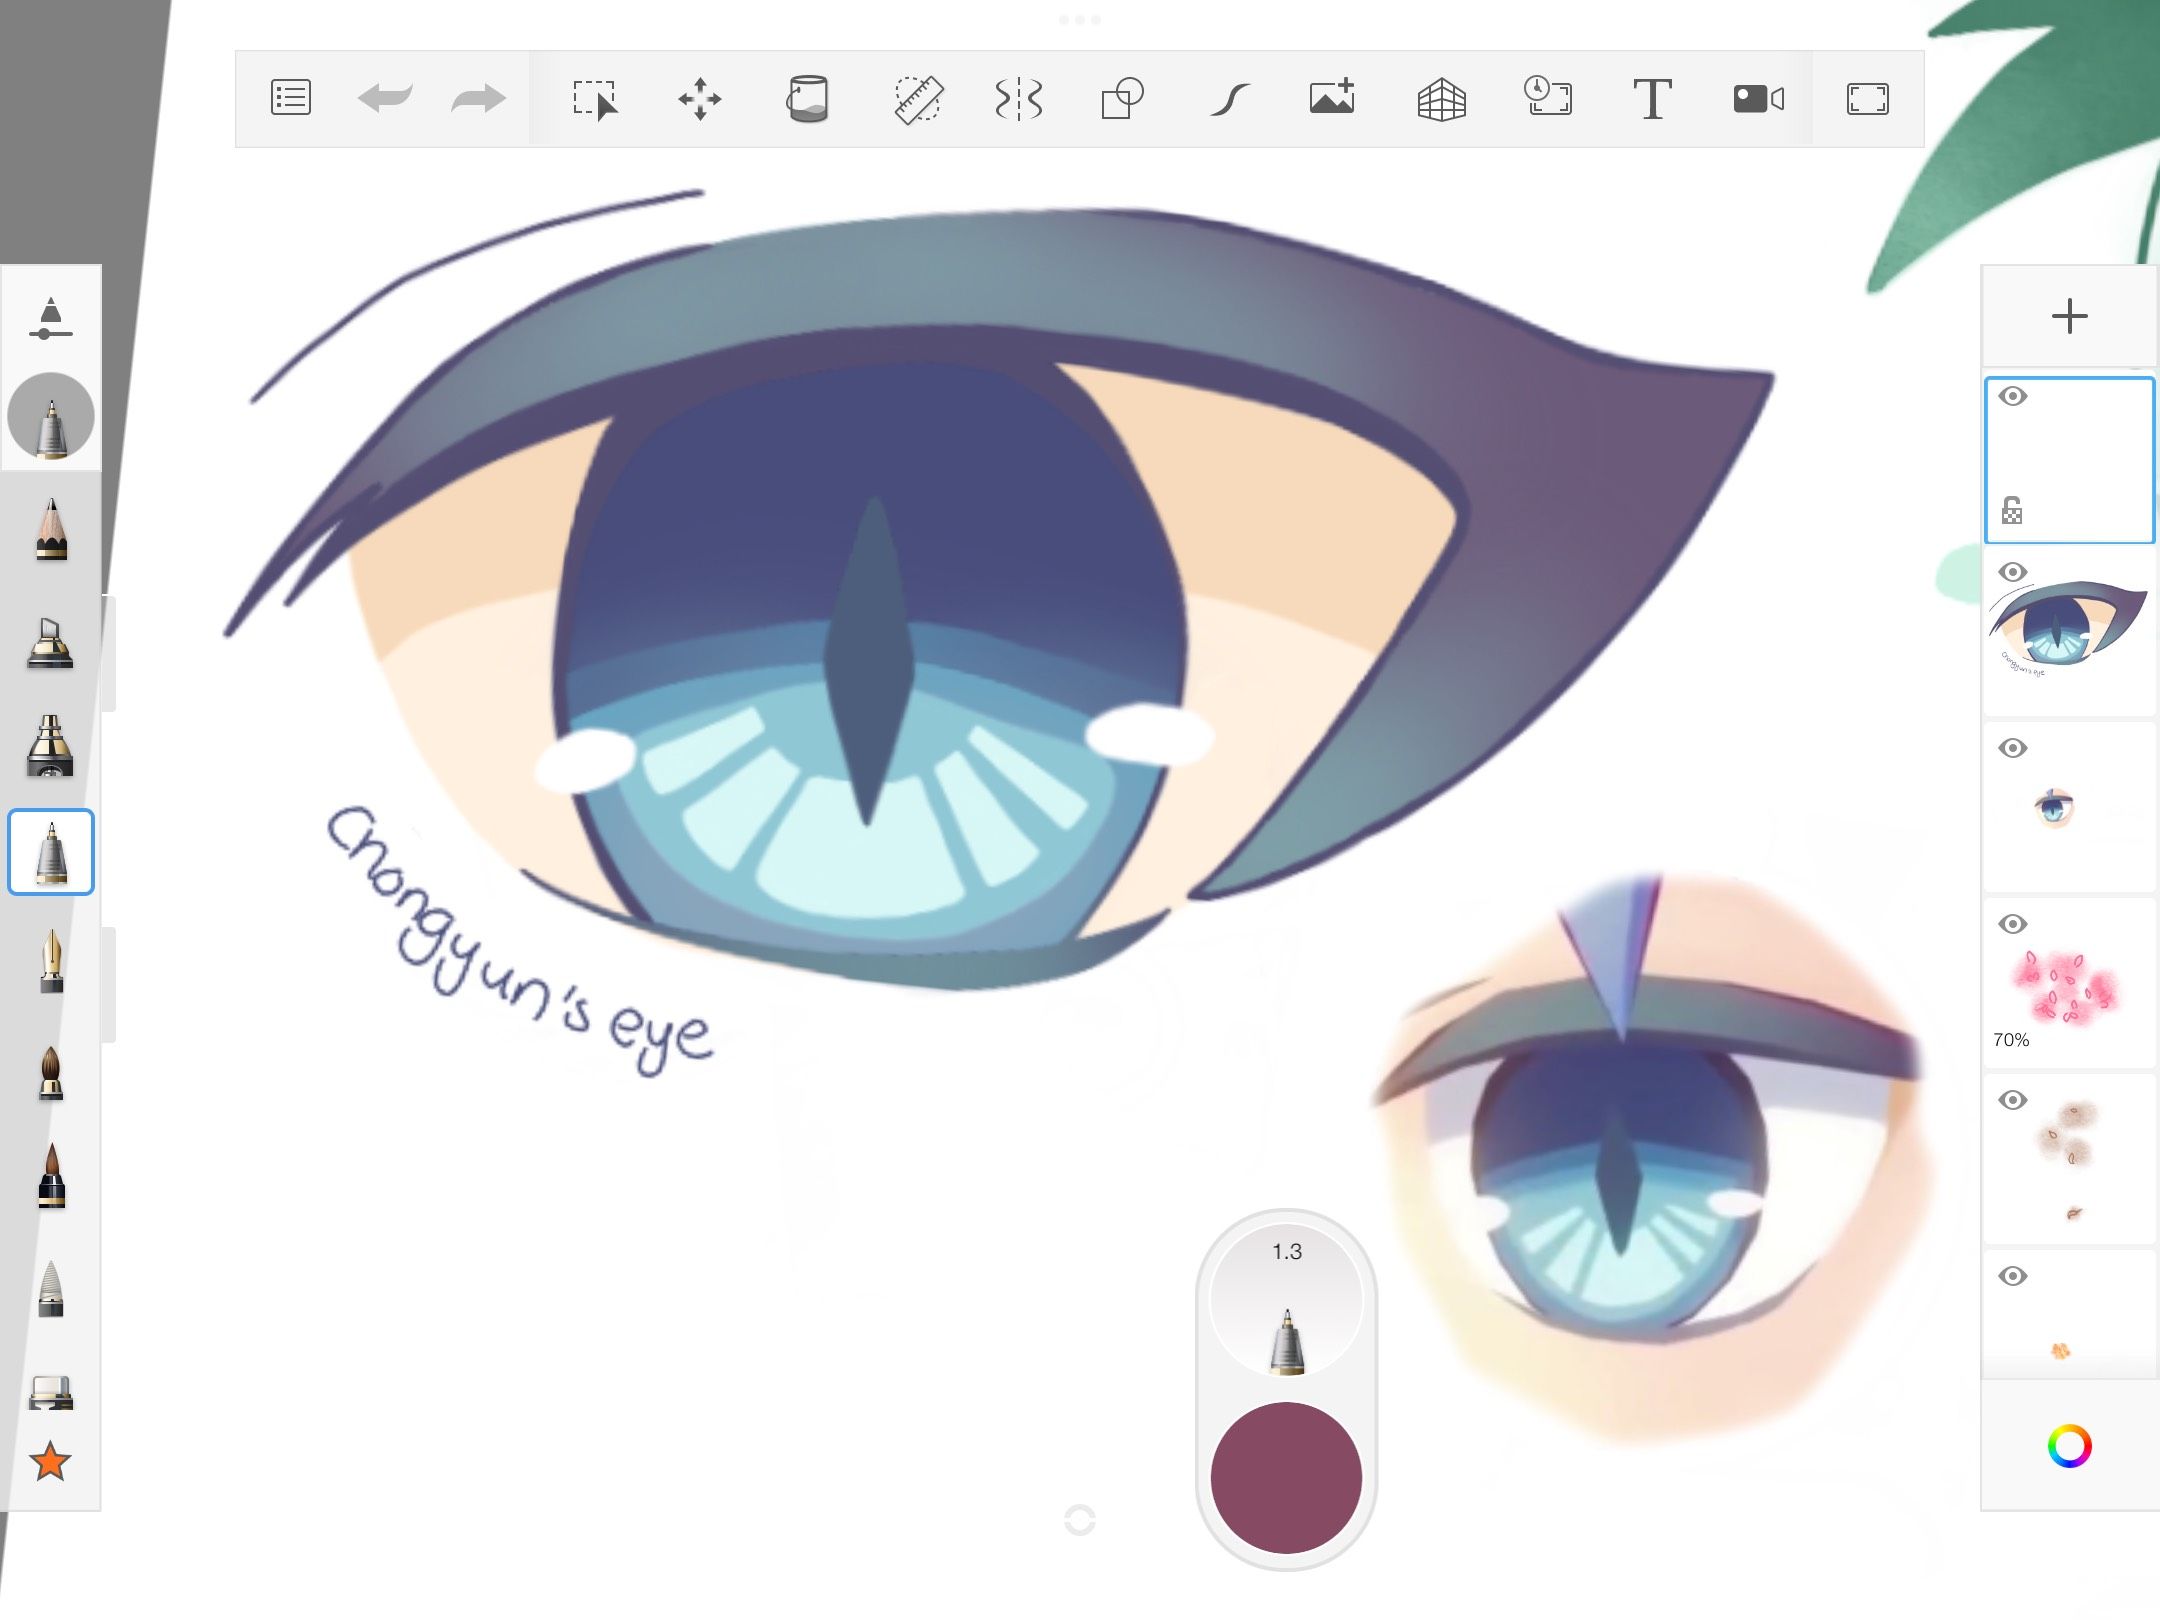Pick the highlighted technical pen brush
Screen dimensions: 2160x1620
(x=51, y=852)
